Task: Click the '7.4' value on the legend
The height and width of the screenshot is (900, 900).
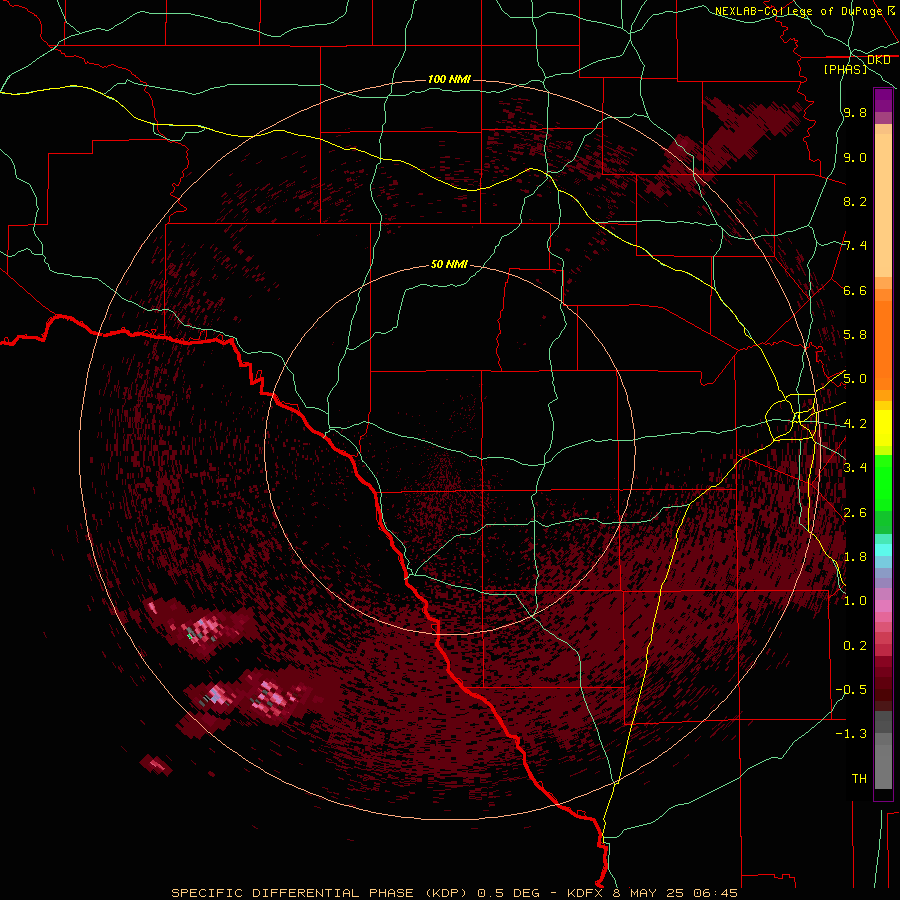Action: (855, 246)
